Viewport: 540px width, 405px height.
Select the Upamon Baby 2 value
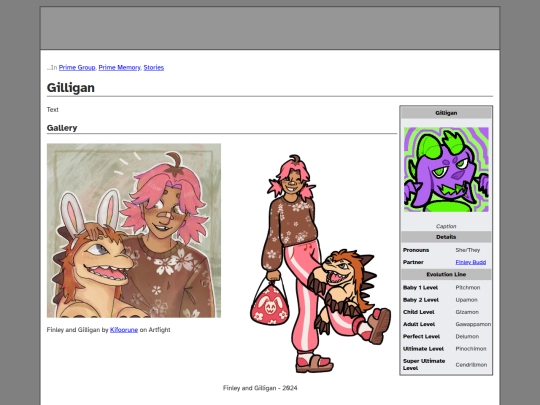(466, 300)
